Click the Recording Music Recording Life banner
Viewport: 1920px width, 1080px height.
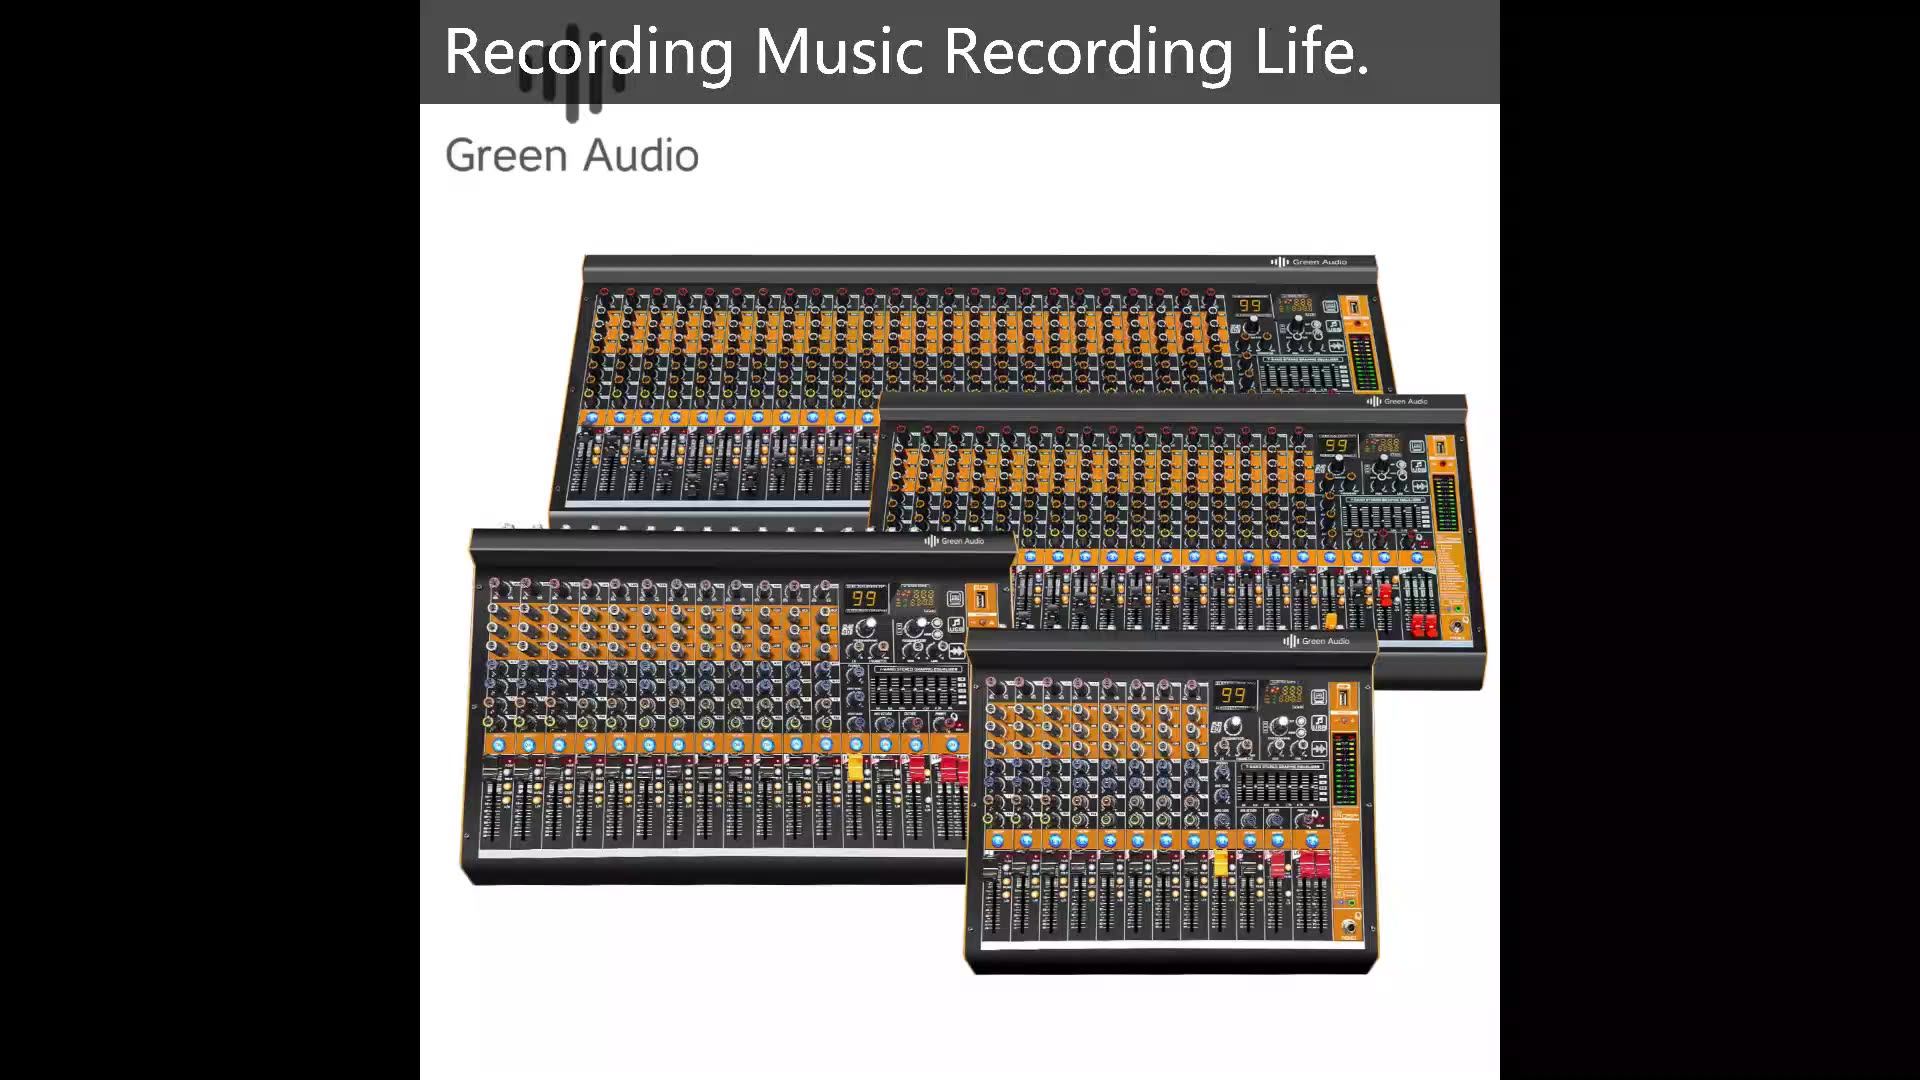click(906, 51)
